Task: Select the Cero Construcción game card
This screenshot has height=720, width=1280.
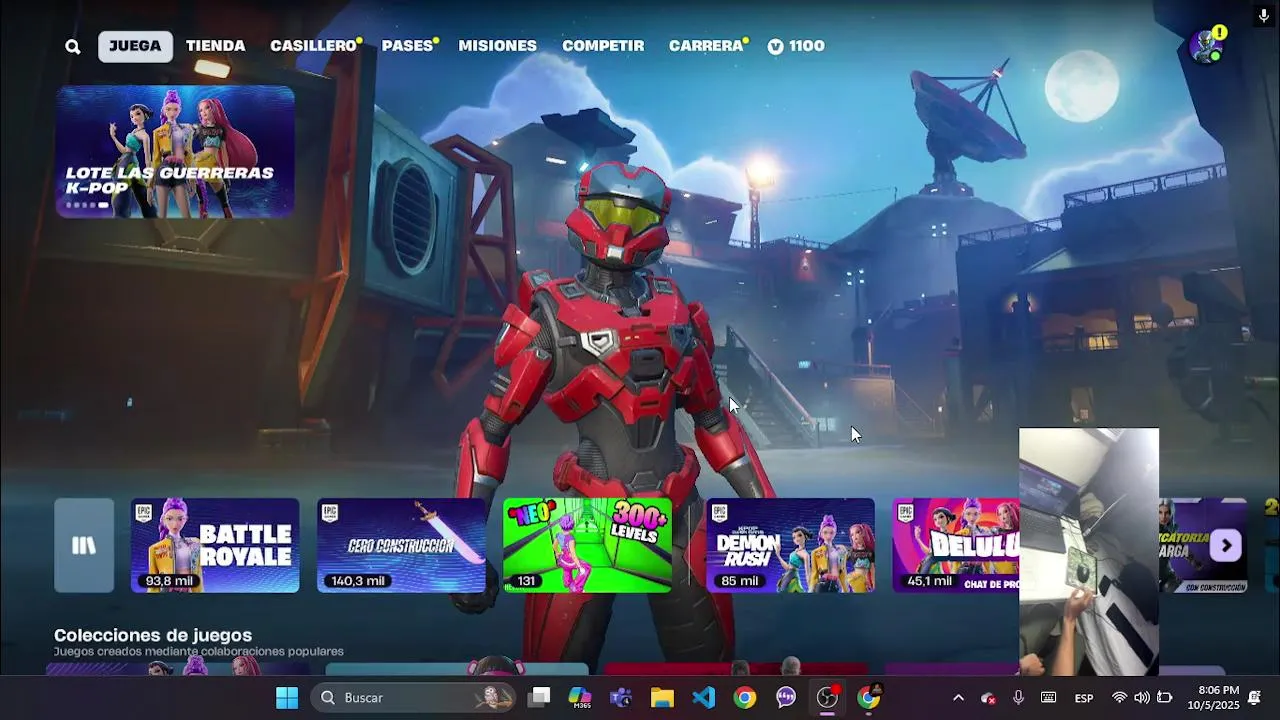Action: (401, 545)
